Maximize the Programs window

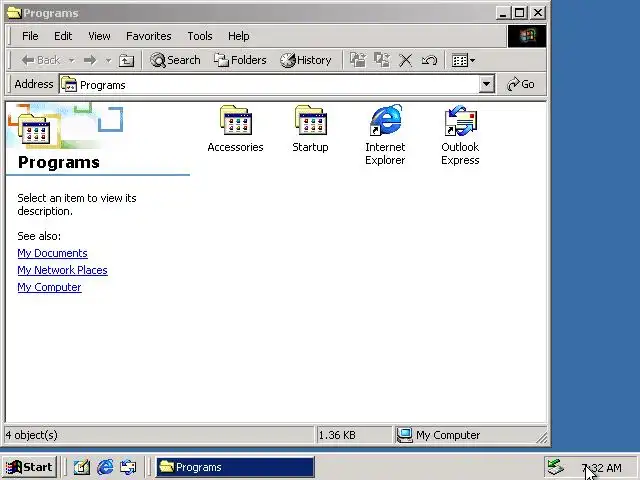(519, 13)
